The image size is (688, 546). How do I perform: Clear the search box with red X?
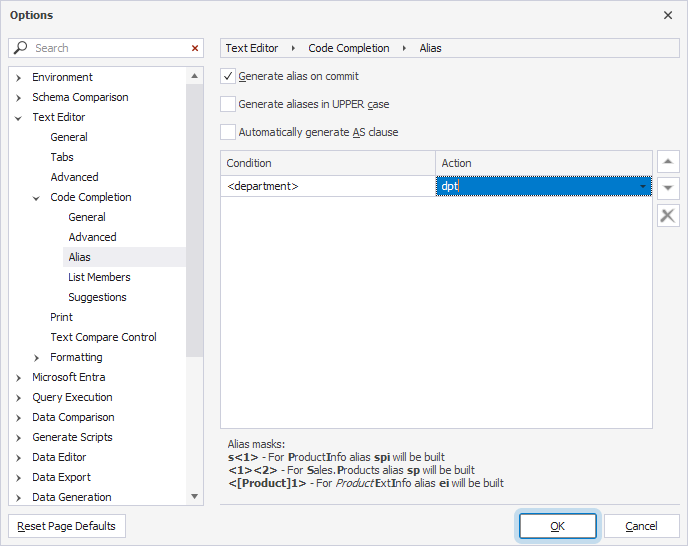(195, 48)
